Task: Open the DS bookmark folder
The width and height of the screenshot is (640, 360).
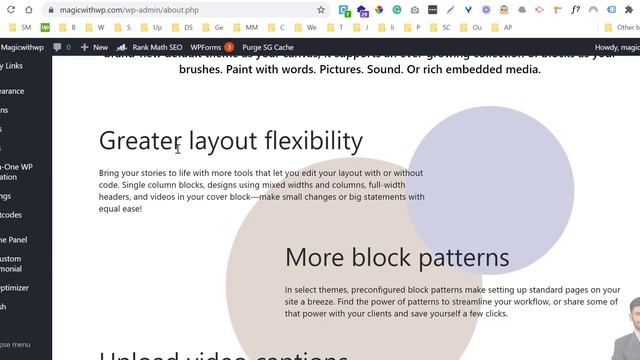Action: (182, 27)
